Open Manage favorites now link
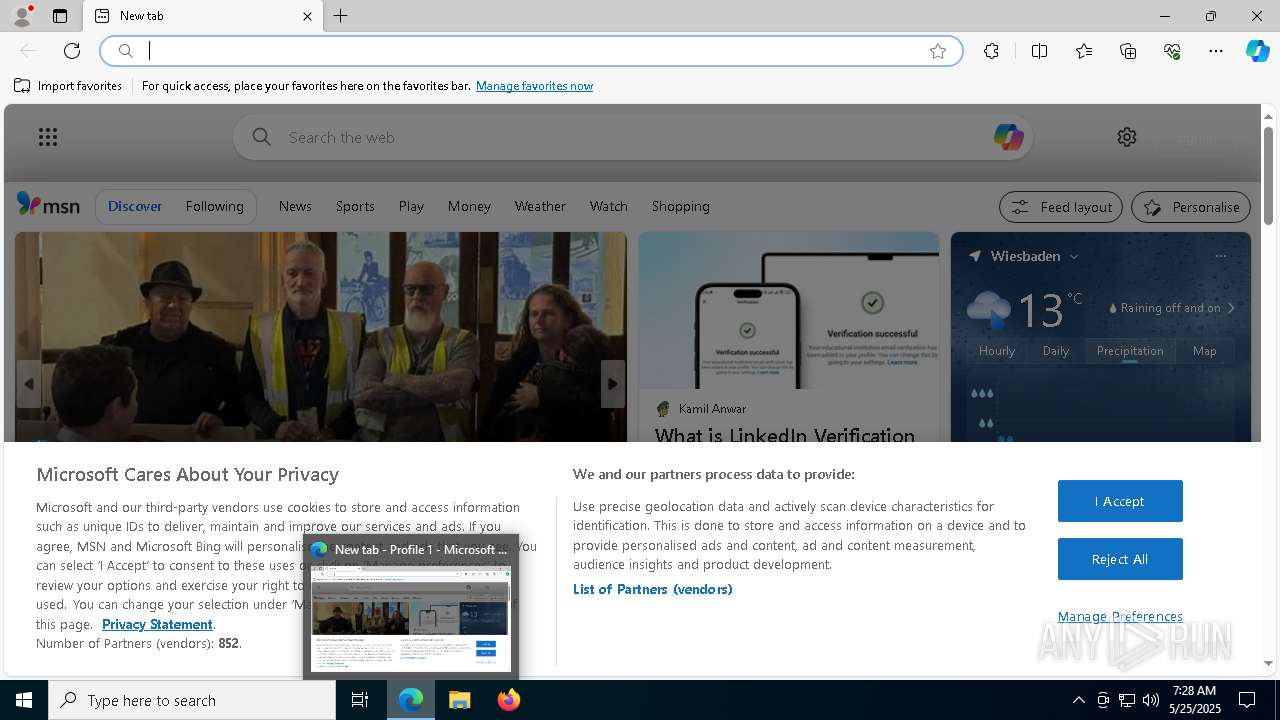The image size is (1280, 720). pyautogui.click(x=534, y=86)
